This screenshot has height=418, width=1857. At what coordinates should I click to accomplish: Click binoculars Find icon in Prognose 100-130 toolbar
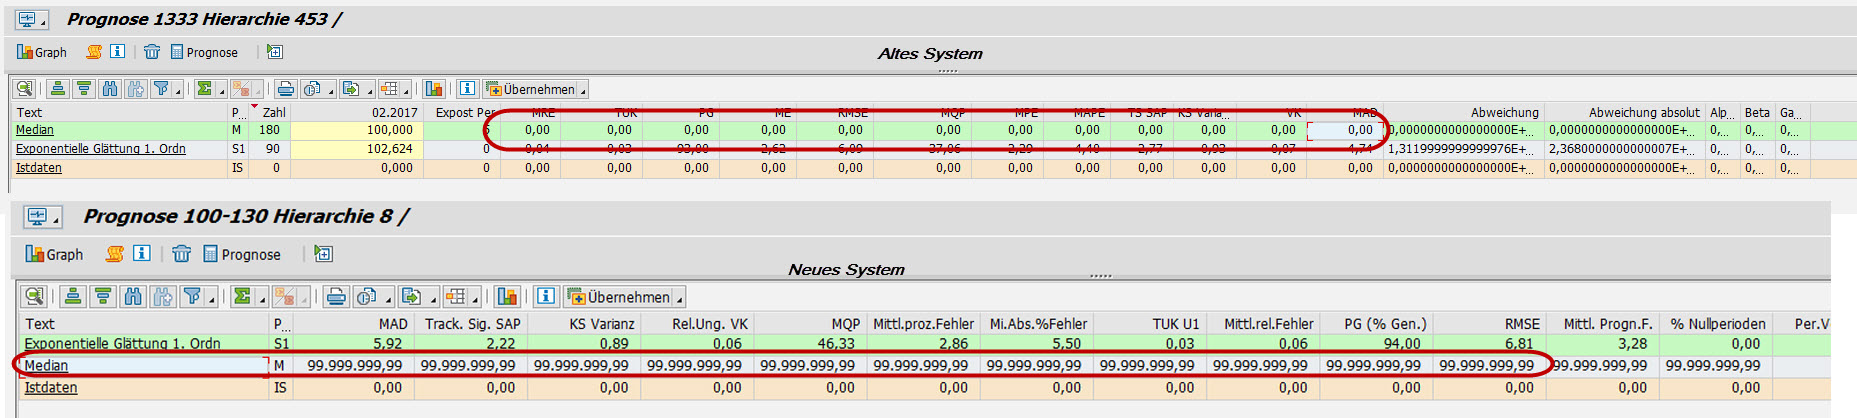click(134, 297)
